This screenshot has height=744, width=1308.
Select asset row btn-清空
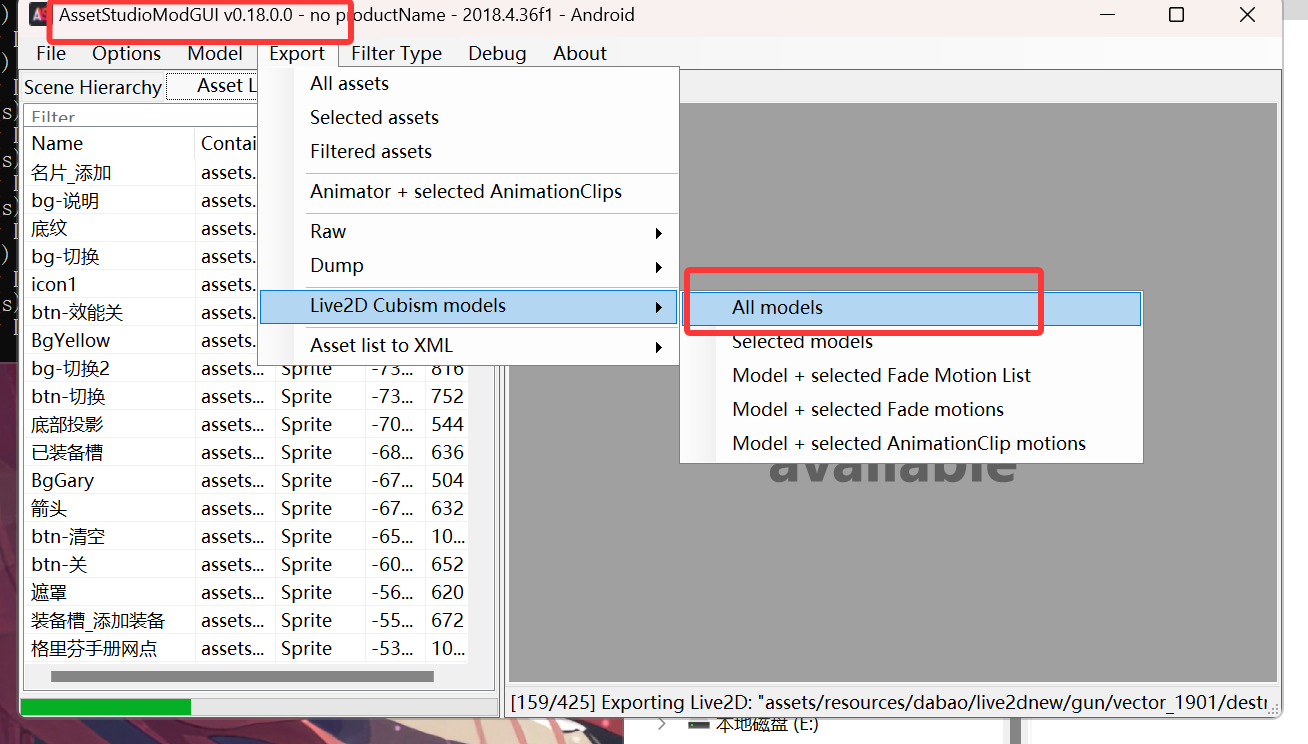246,537
